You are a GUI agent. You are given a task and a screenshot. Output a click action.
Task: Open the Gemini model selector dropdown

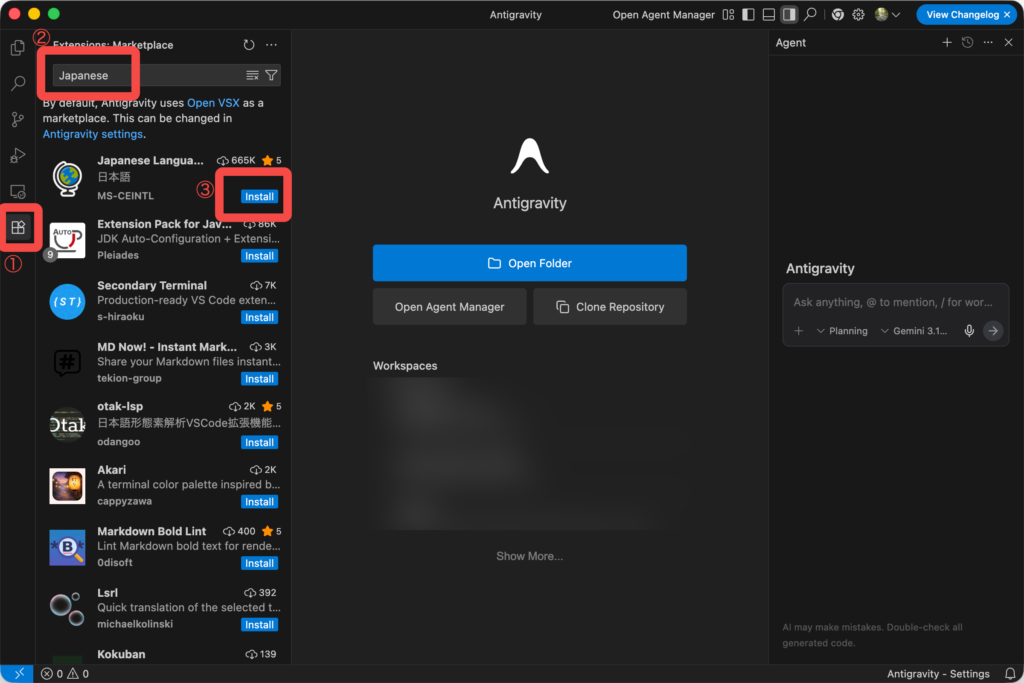(x=913, y=331)
